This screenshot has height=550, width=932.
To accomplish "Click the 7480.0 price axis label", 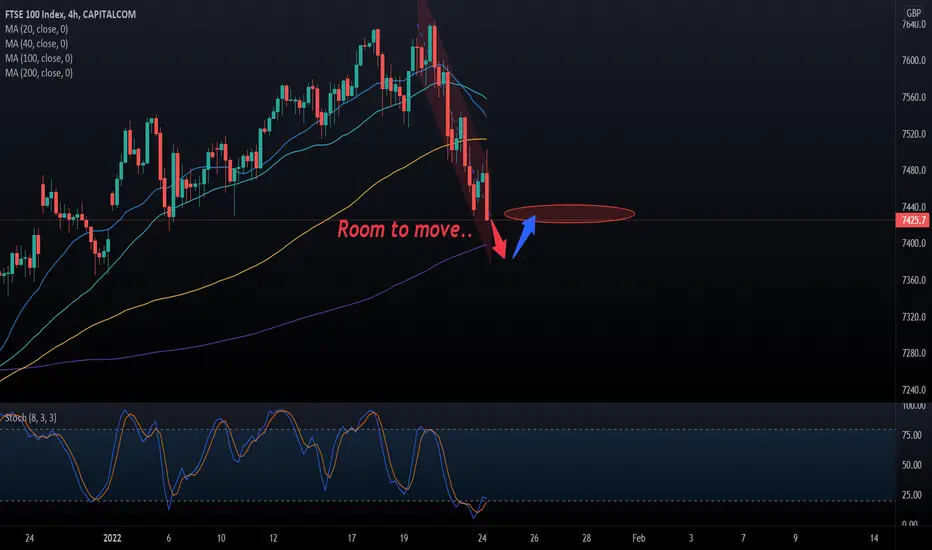I will point(914,171).
